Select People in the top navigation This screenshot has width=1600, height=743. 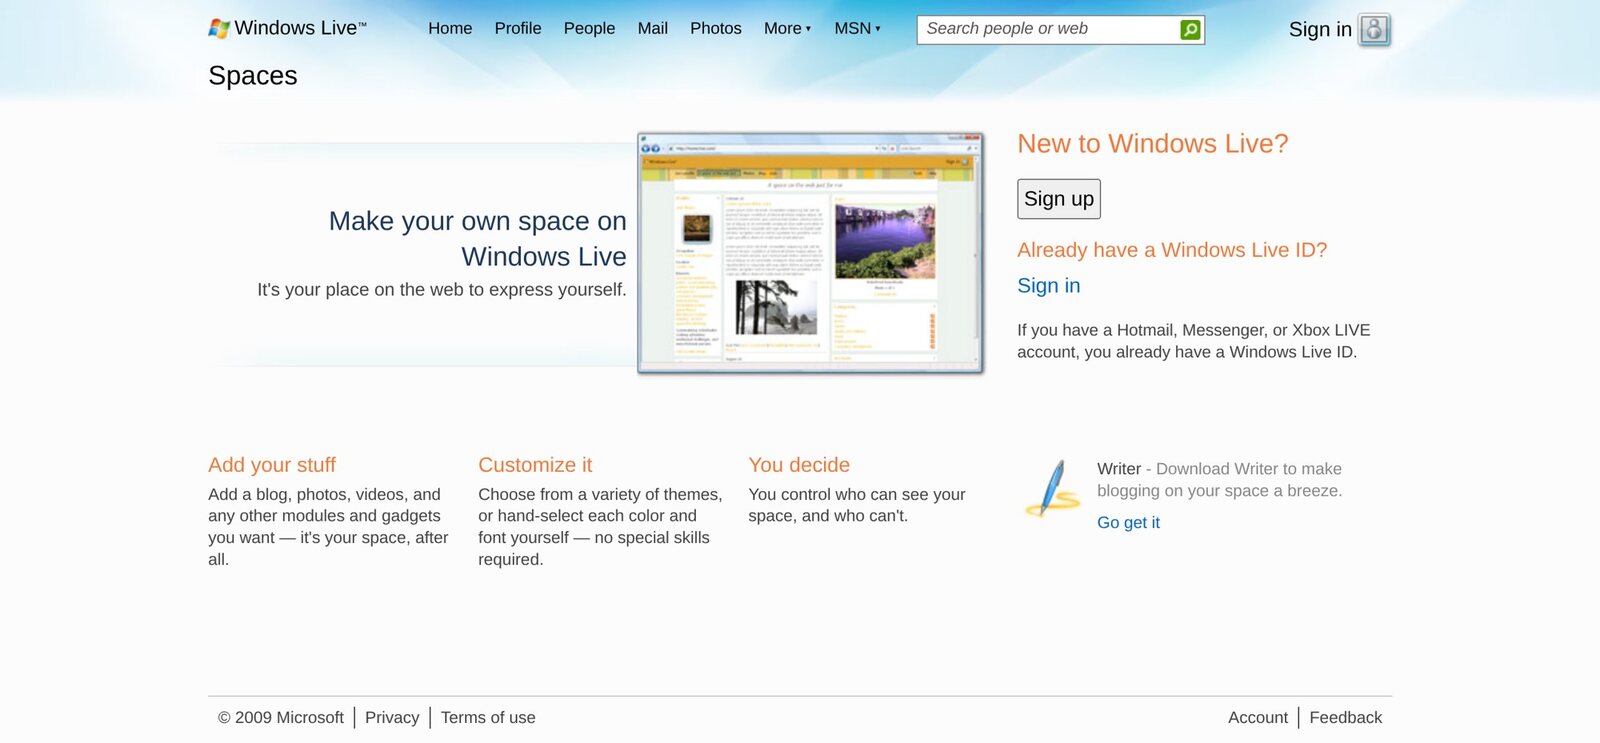tap(589, 29)
